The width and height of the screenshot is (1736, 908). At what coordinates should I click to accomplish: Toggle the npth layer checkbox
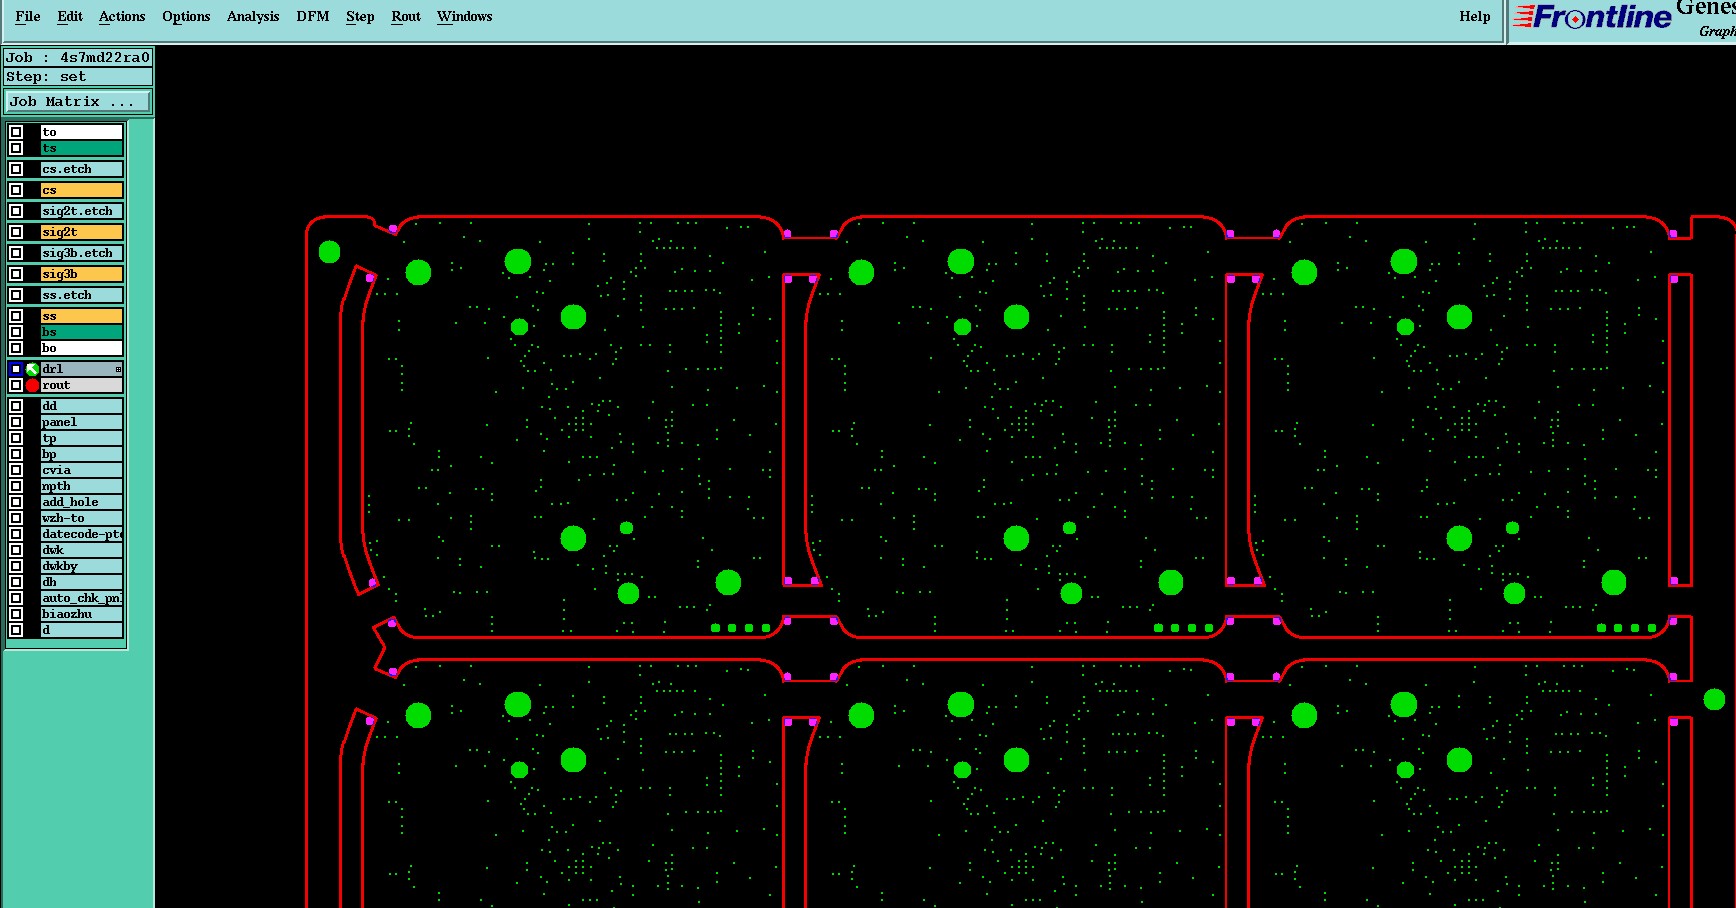point(16,486)
